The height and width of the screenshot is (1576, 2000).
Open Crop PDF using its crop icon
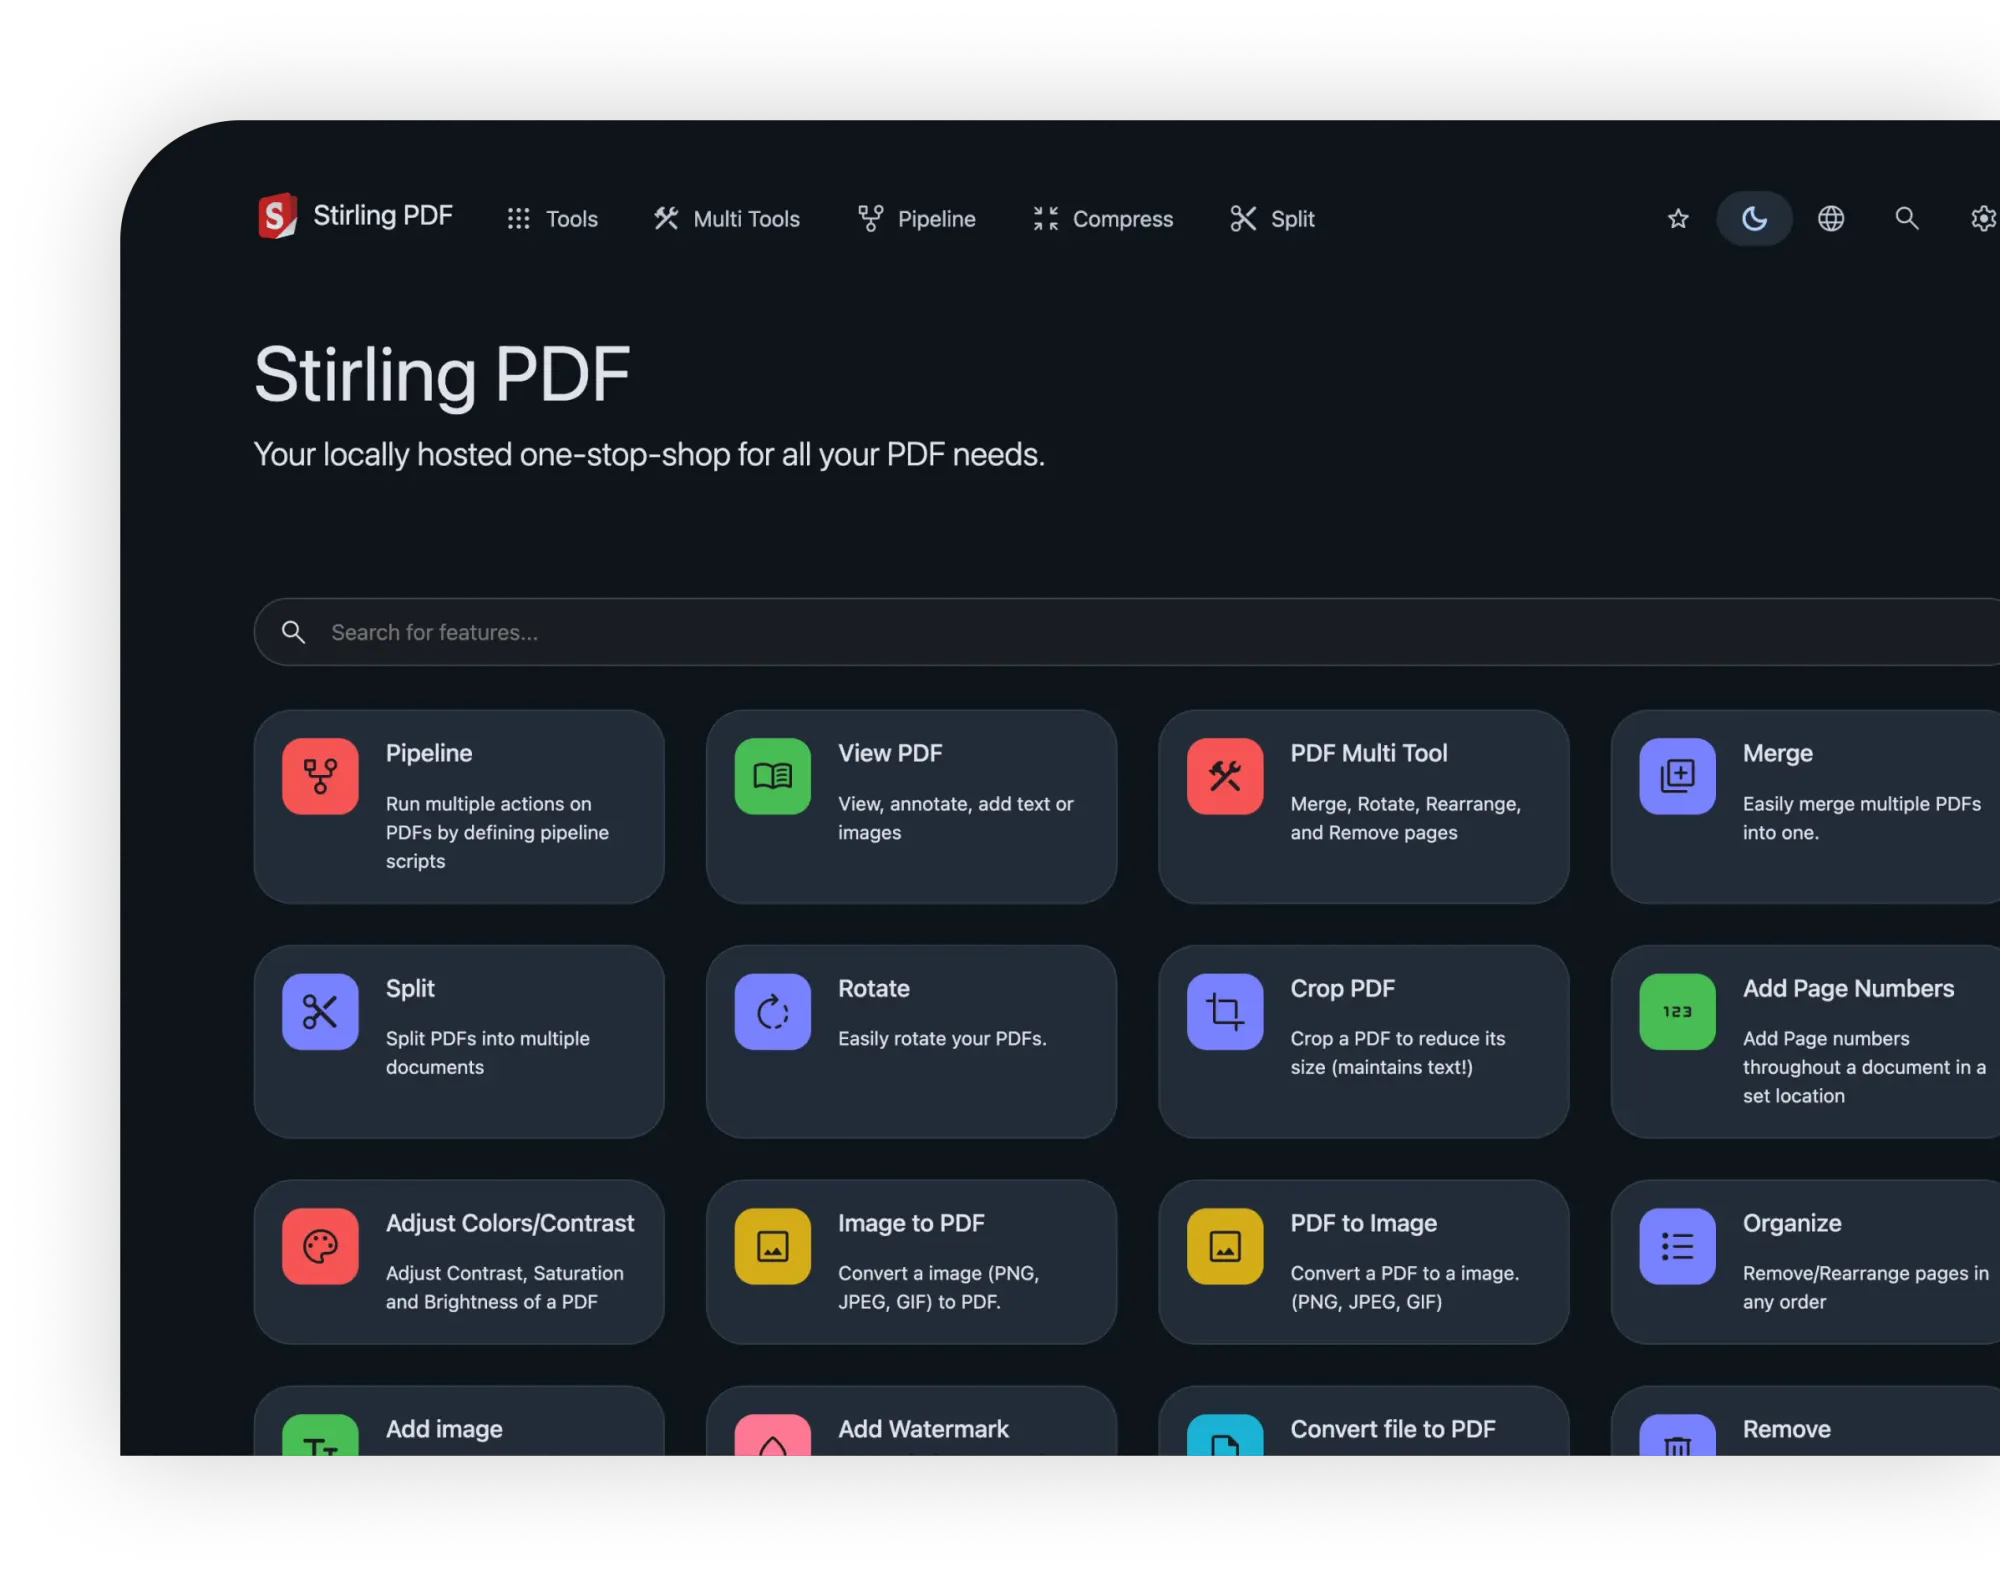pyautogui.click(x=1224, y=1012)
